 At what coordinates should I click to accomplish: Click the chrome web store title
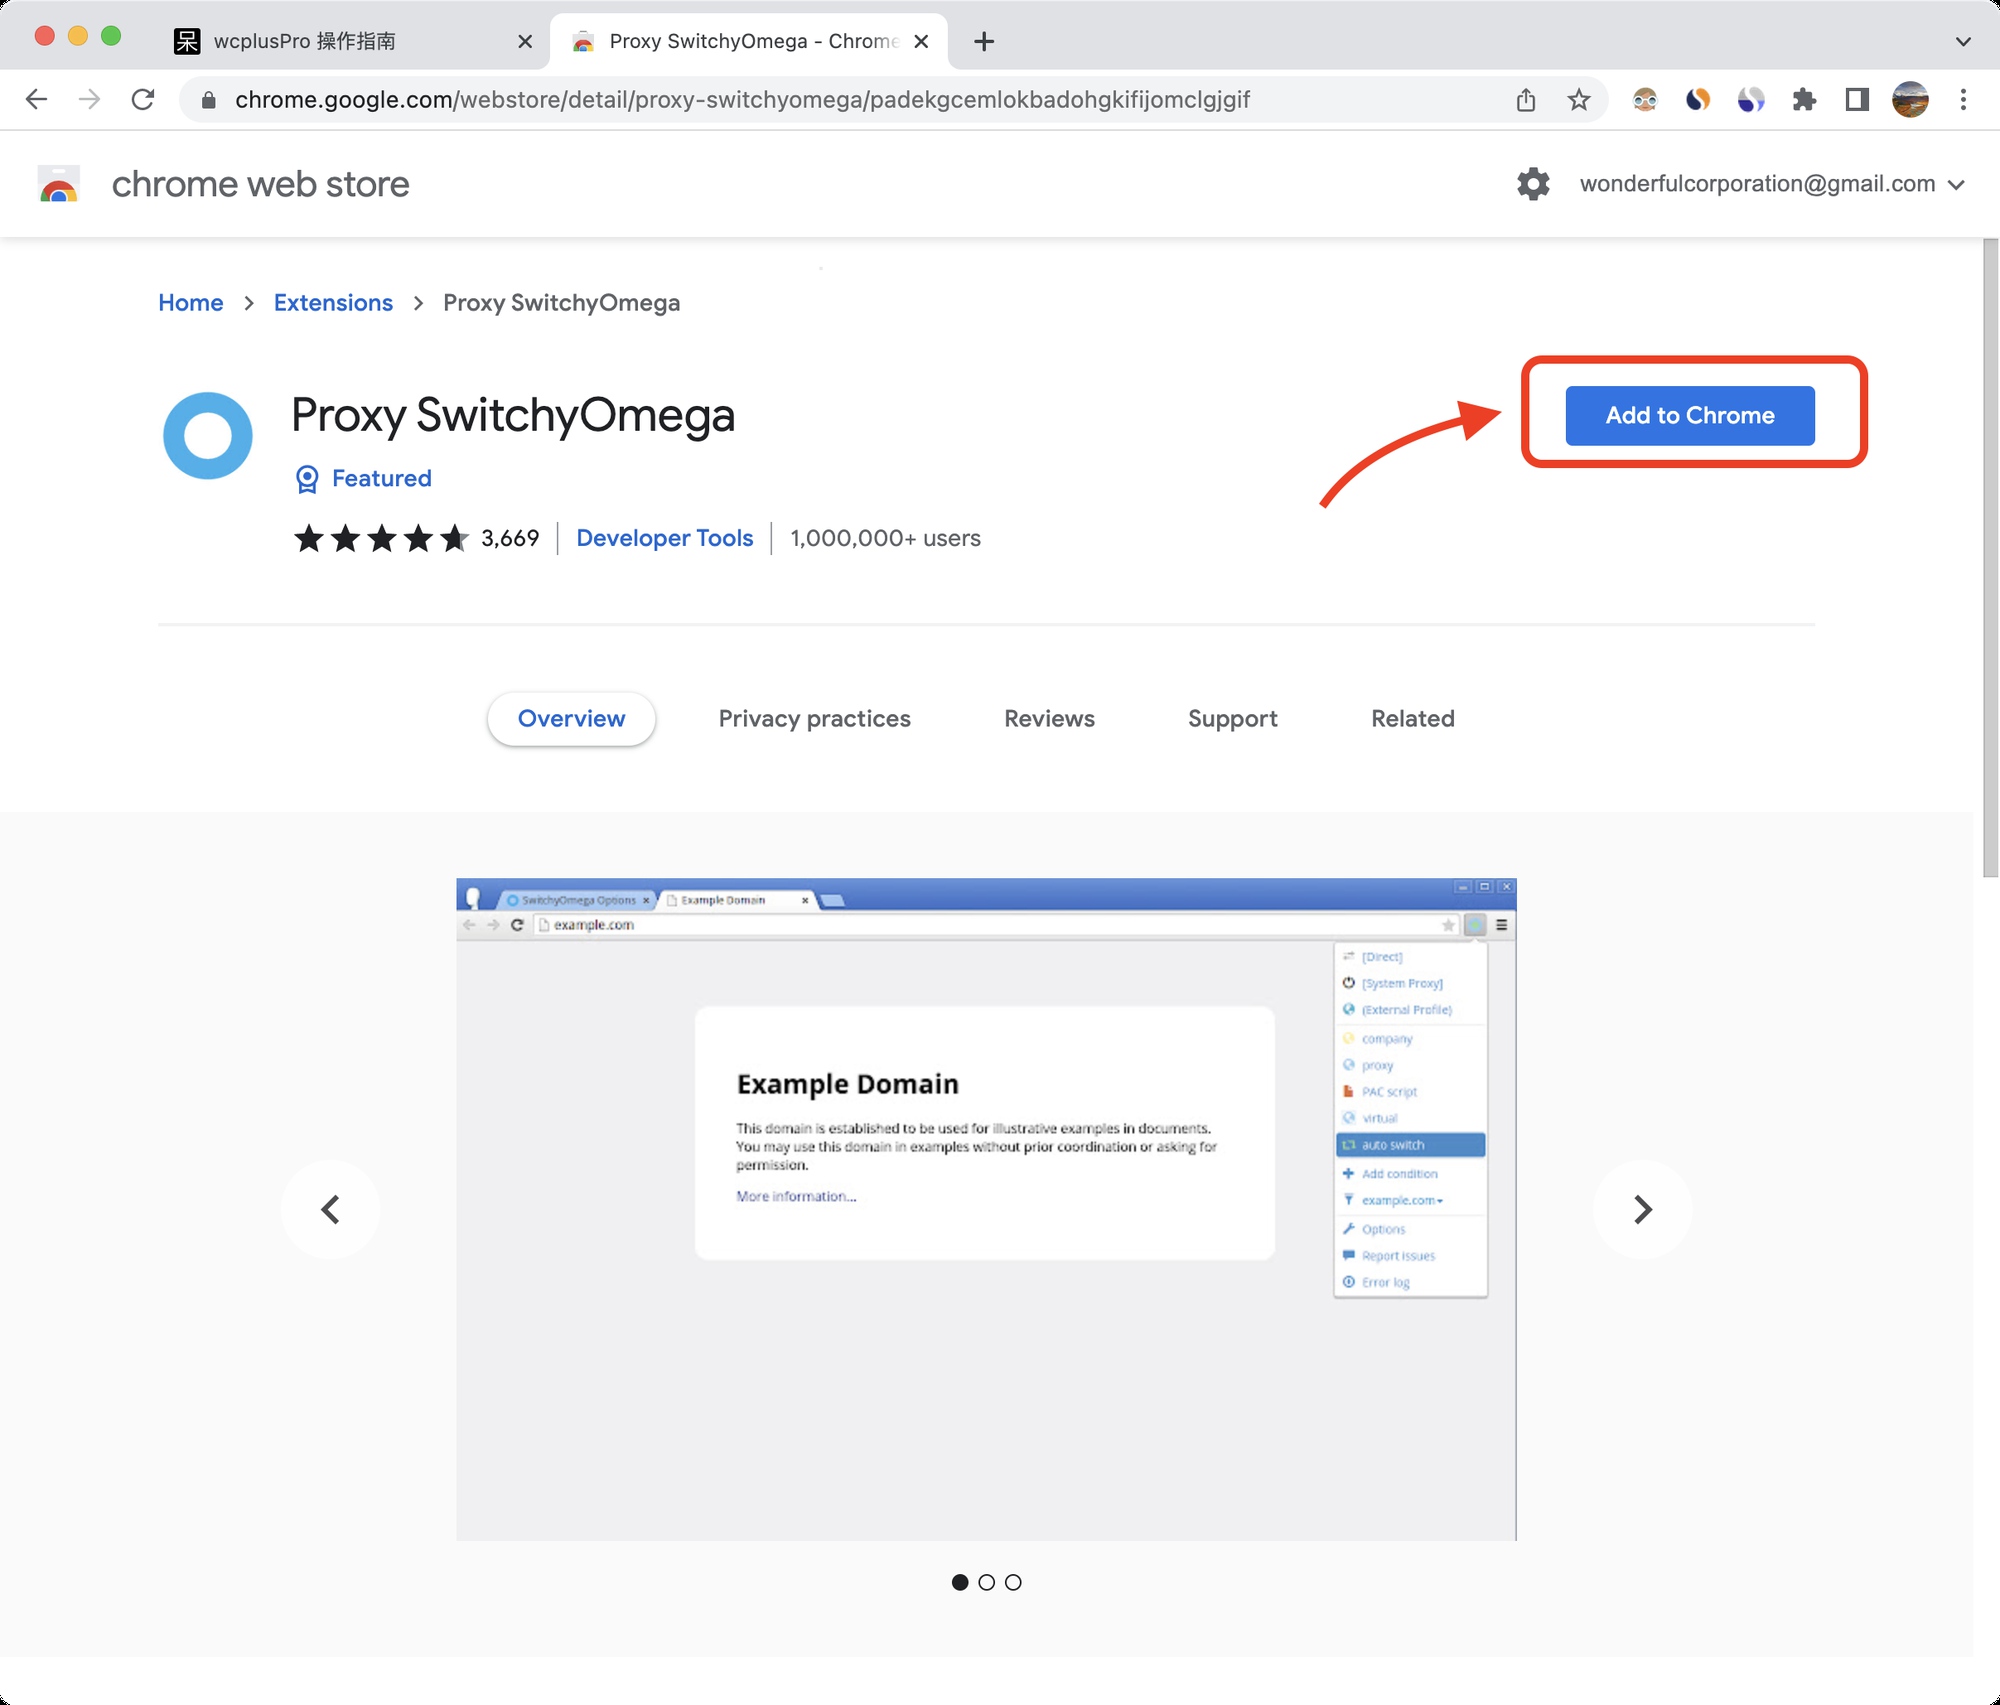[x=260, y=184]
